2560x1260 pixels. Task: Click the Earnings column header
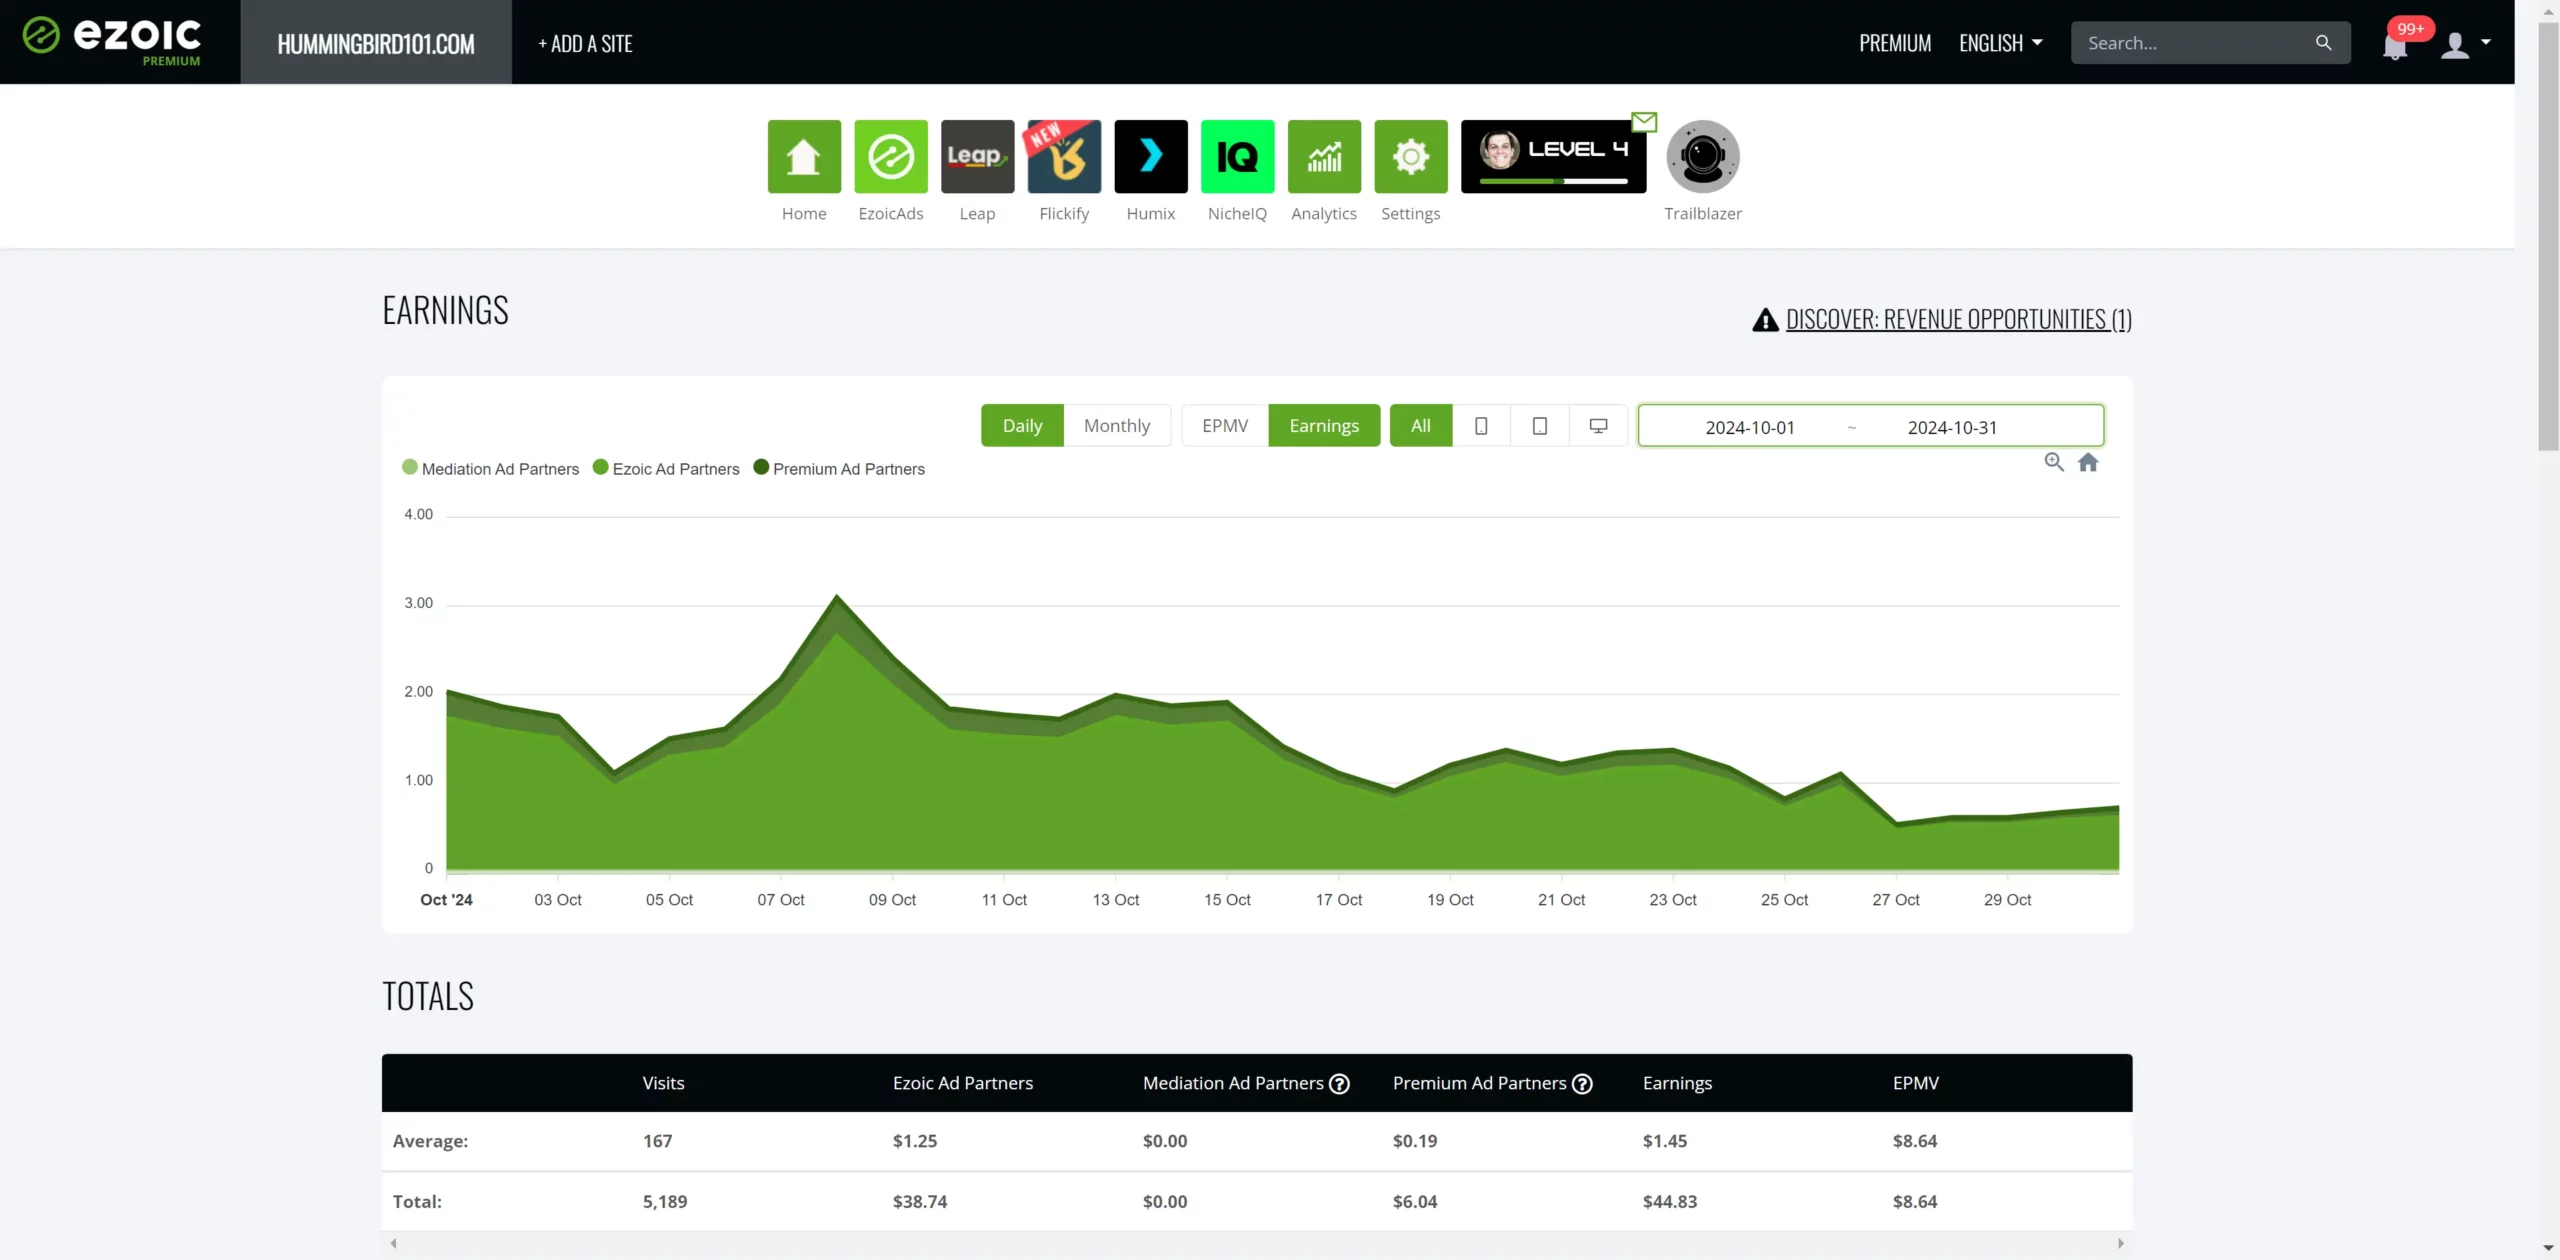1677,1083
